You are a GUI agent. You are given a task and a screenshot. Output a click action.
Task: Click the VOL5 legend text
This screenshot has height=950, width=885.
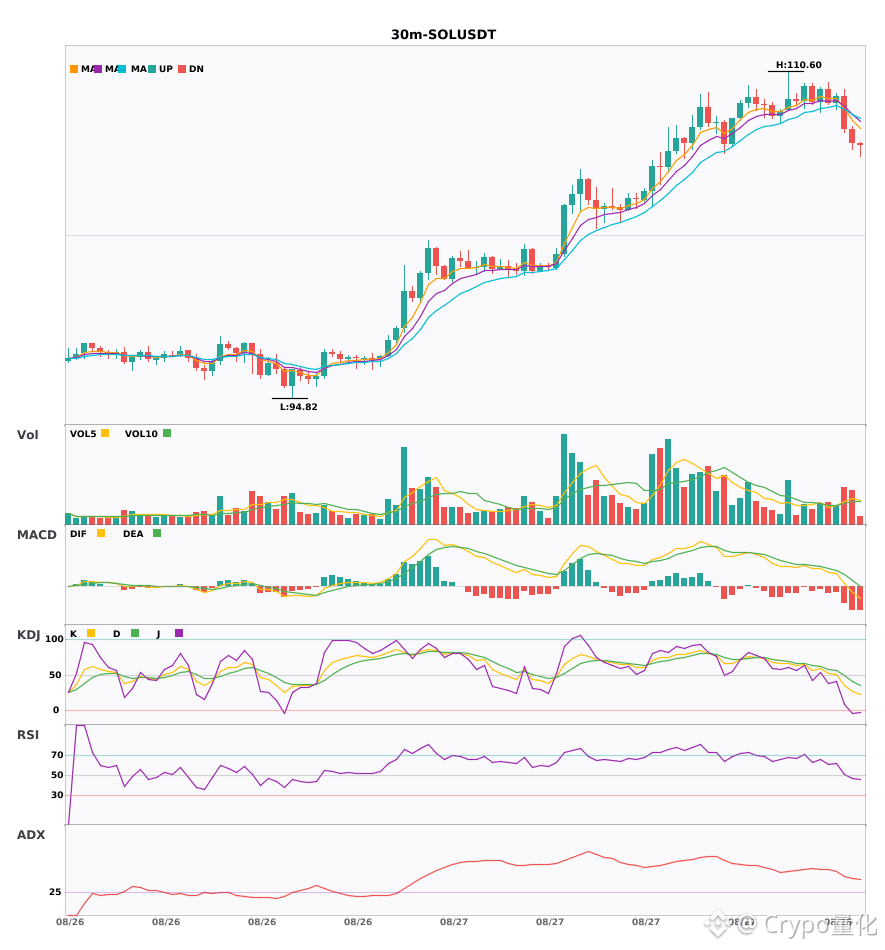pyautogui.click(x=83, y=434)
